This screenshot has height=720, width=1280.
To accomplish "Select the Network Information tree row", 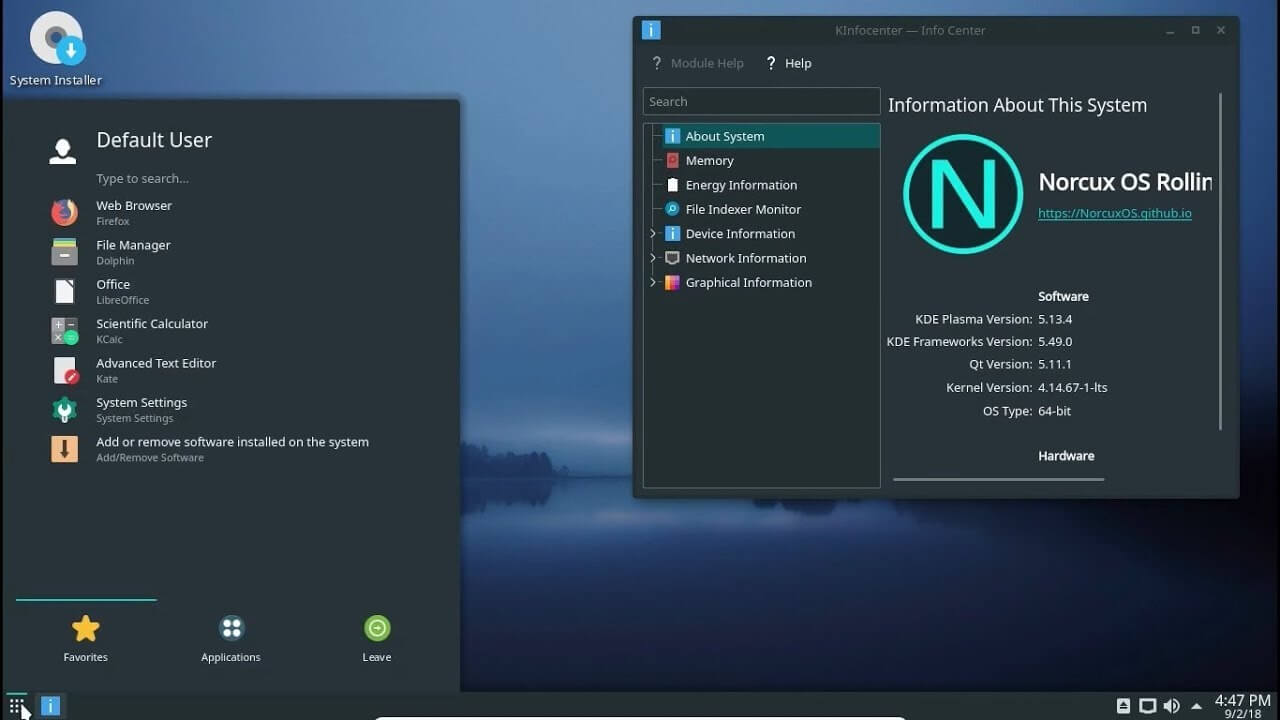I will coord(762,258).
